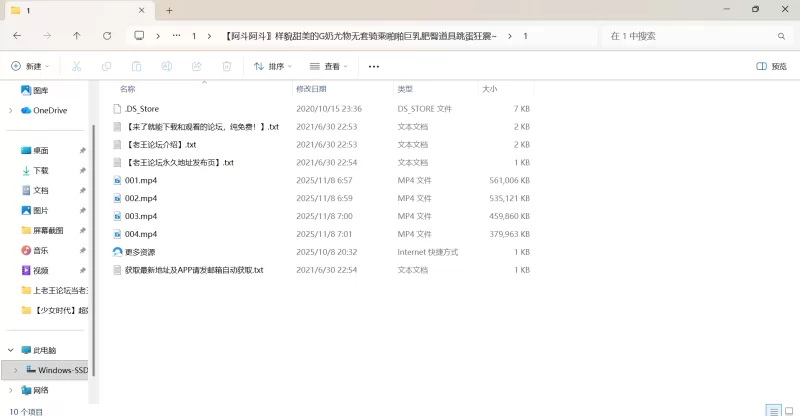Switch to large icons view in status bar

pos(788,410)
